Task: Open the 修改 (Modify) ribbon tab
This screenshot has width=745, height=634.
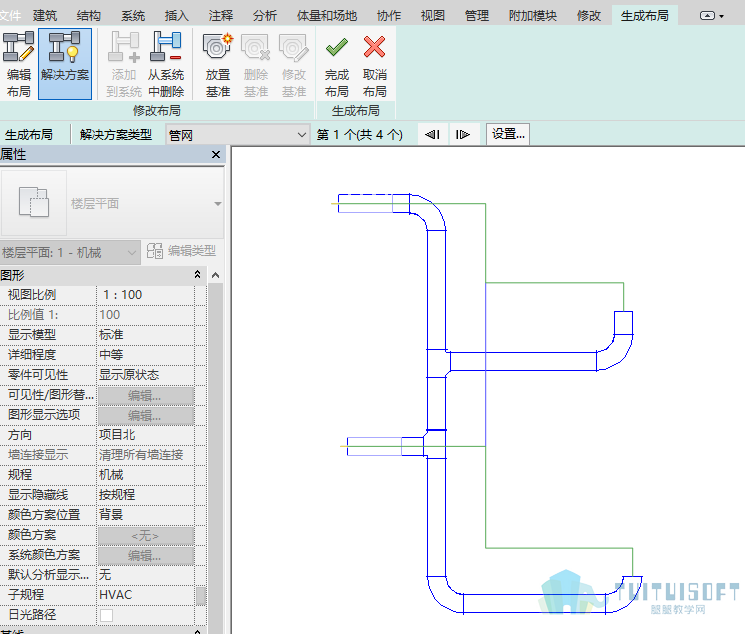Action: (x=589, y=16)
